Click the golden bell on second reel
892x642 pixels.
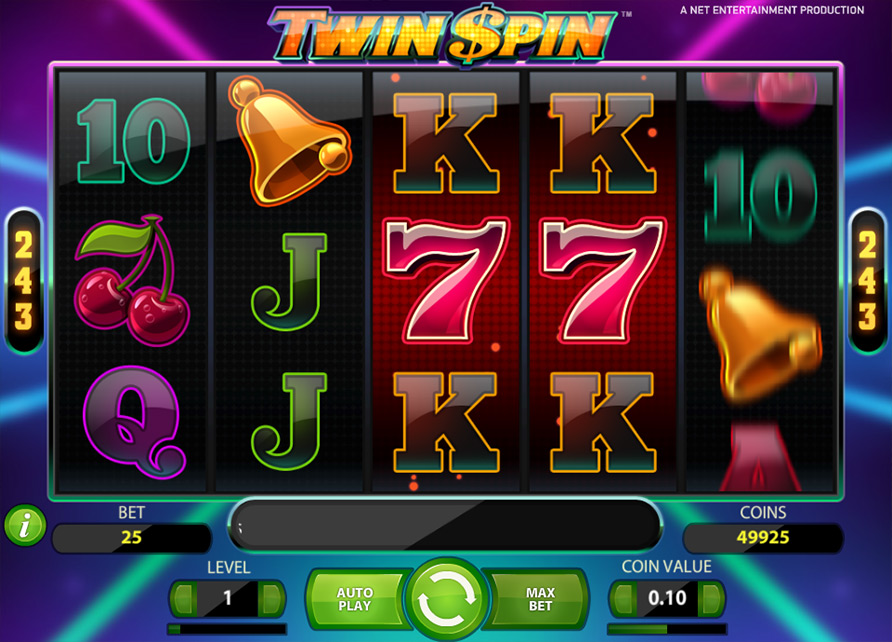289,141
